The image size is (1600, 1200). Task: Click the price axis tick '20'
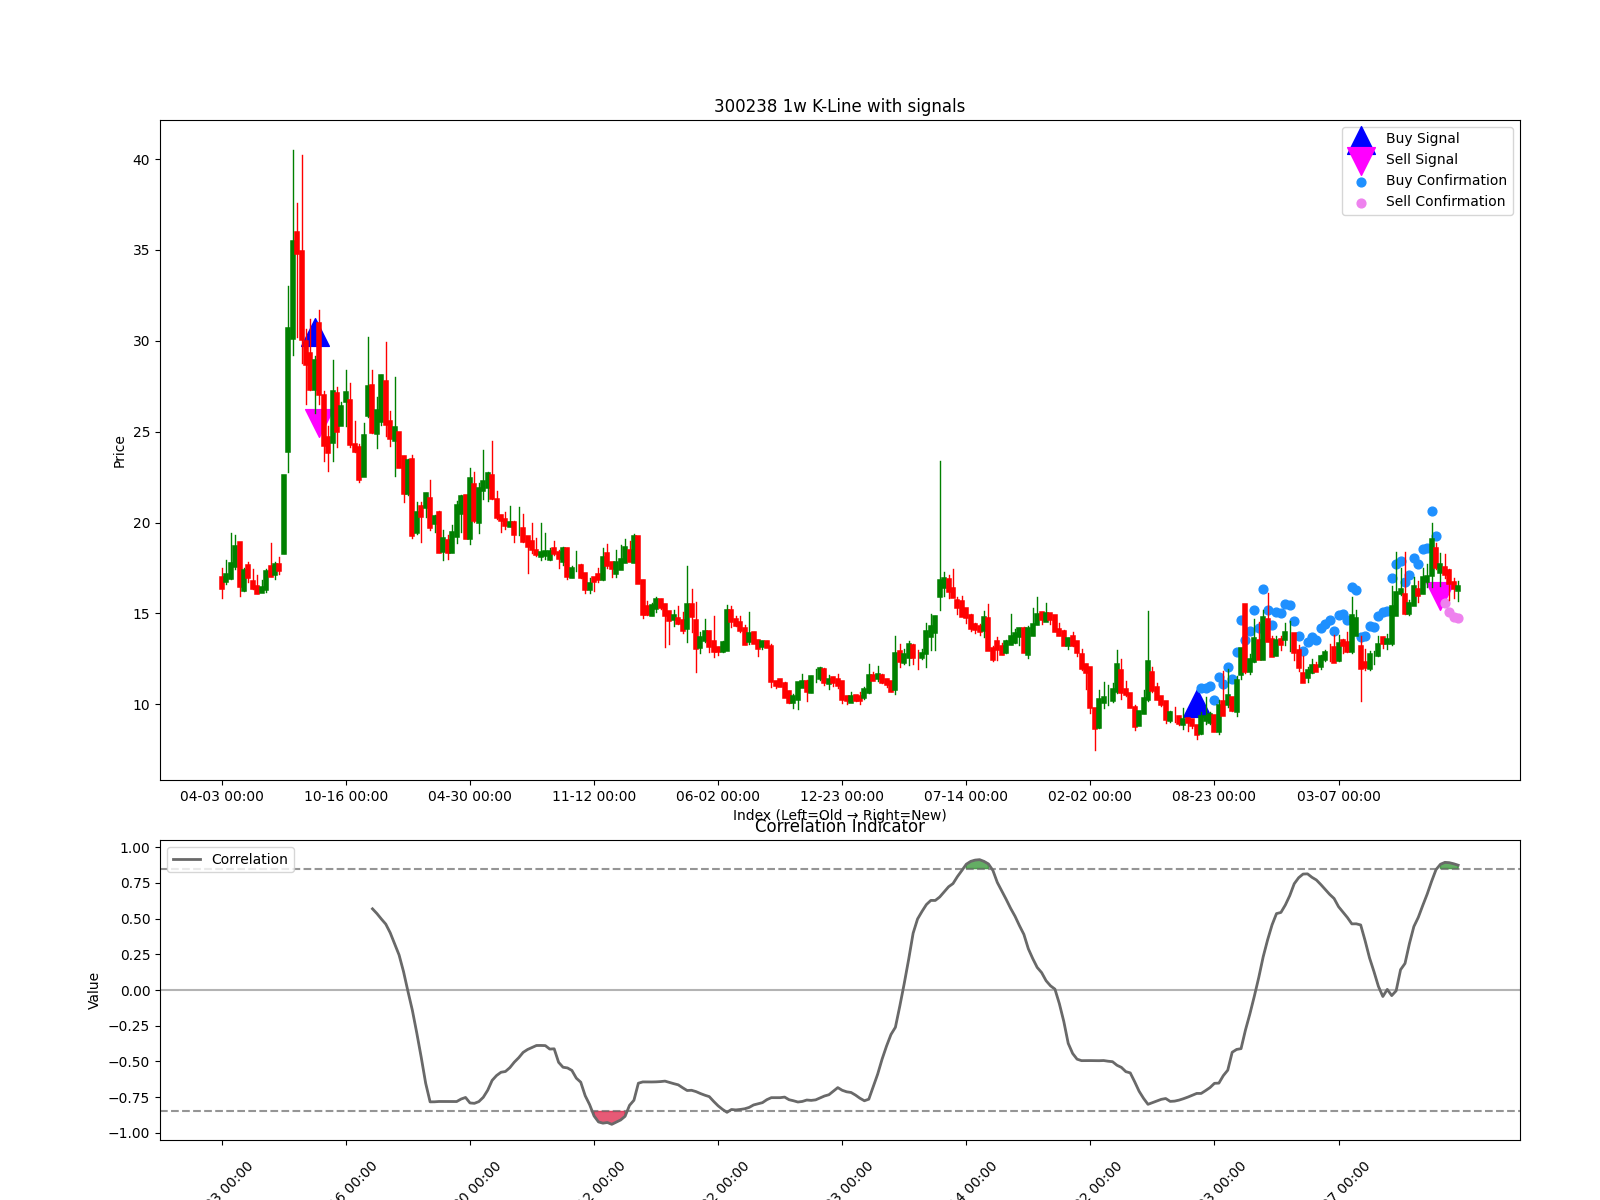pyautogui.click(x=139, y=523)
